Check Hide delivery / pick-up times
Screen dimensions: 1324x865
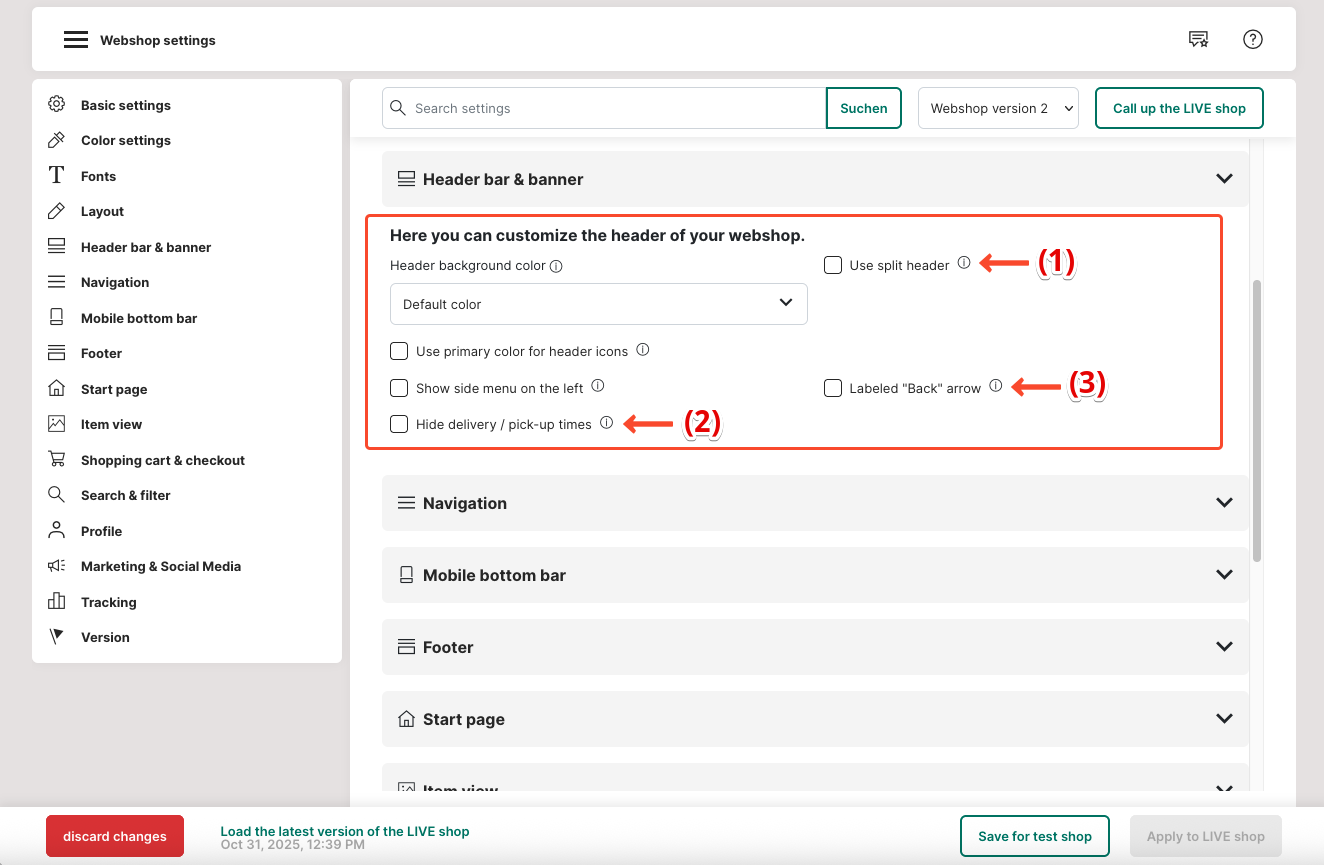tap(399, 424)
